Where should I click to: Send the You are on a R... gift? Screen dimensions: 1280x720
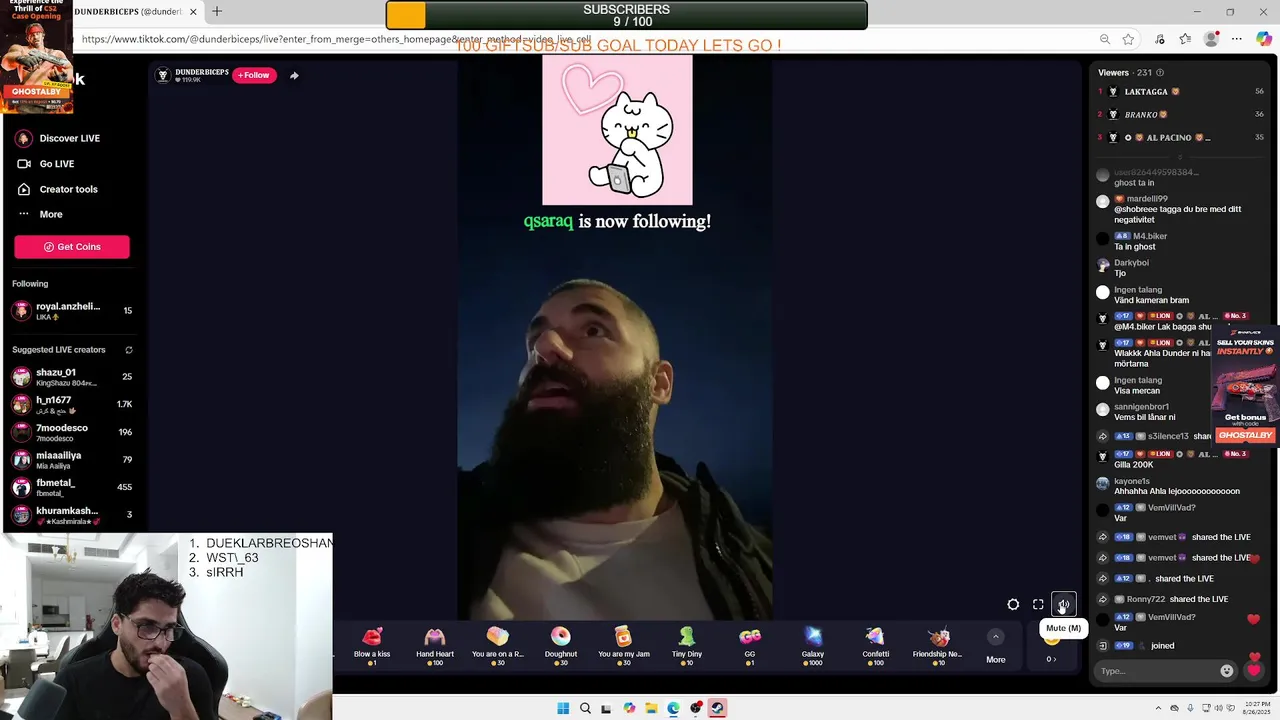(498, 646)
